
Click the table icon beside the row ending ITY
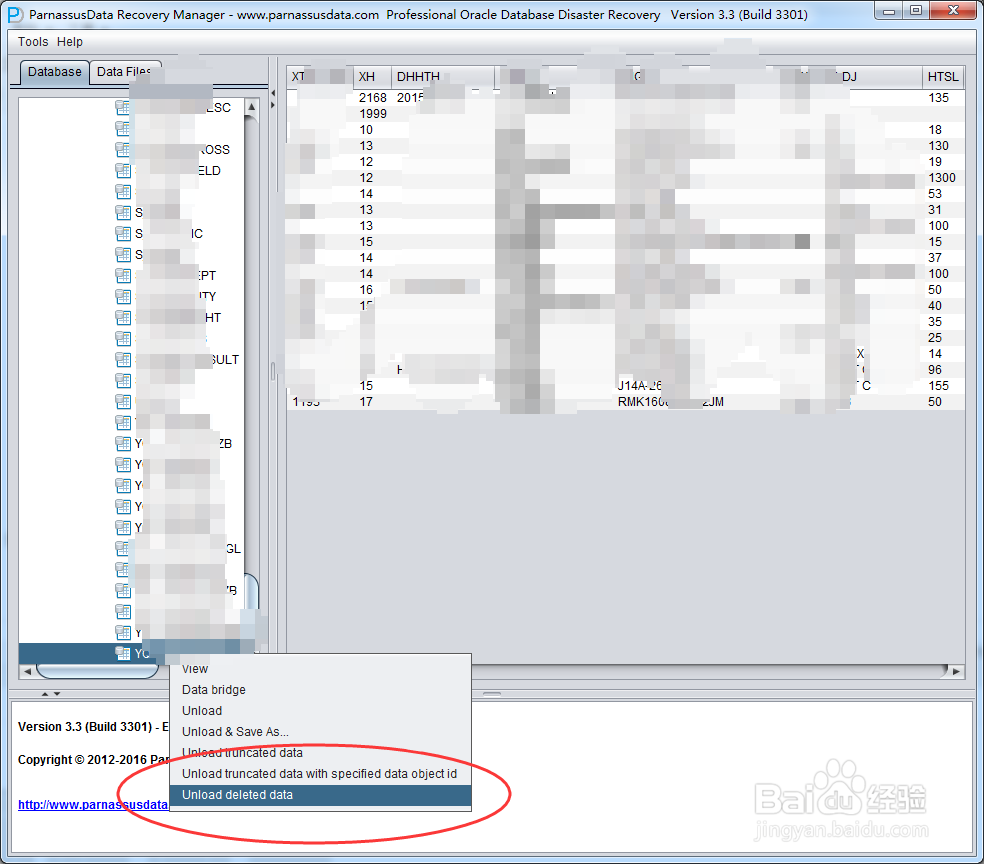pyautogui.click(x=123, y=296)
